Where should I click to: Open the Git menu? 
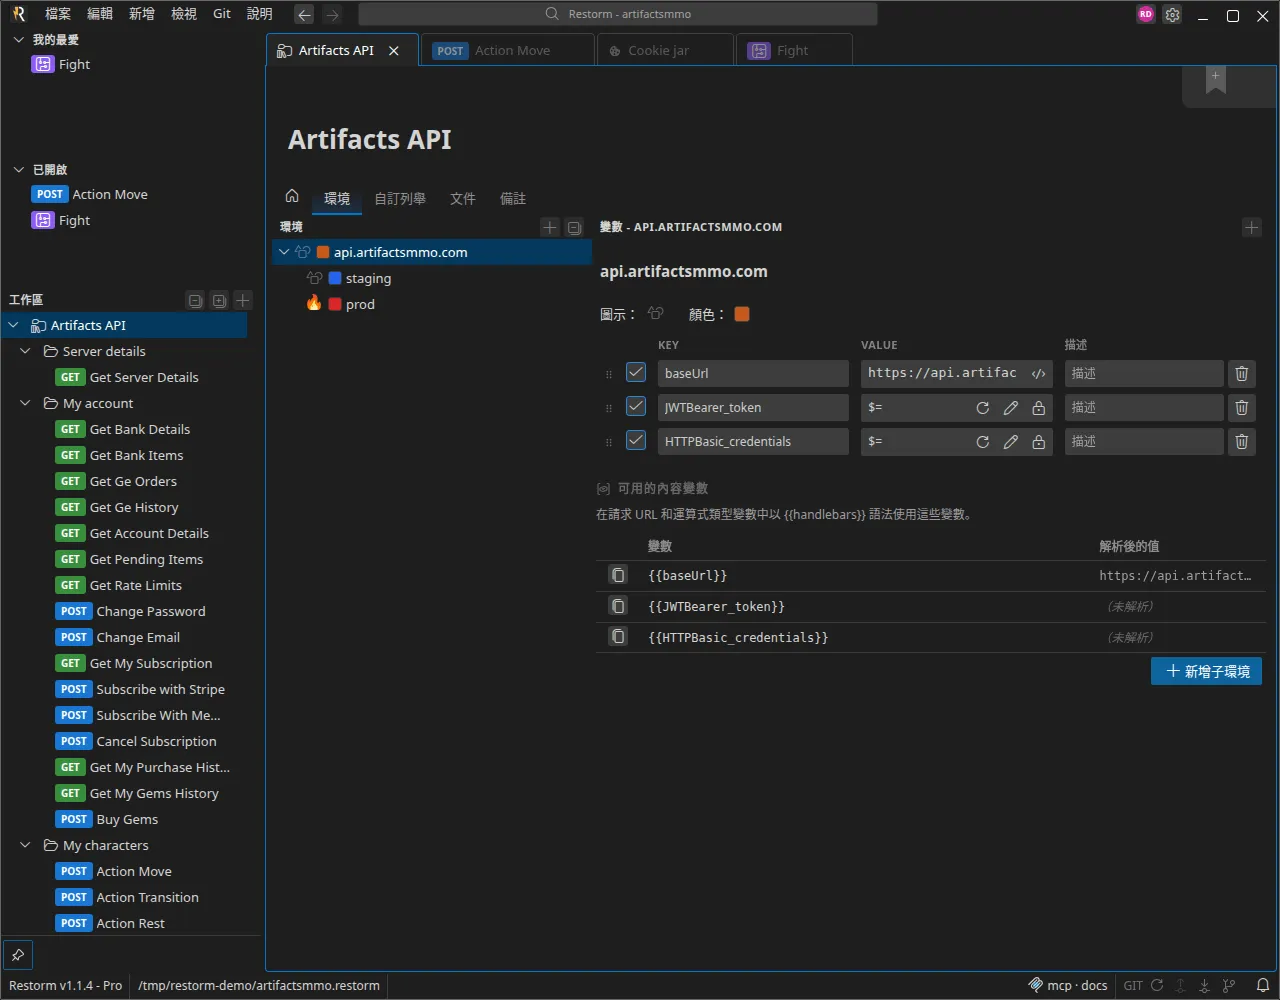222,14
